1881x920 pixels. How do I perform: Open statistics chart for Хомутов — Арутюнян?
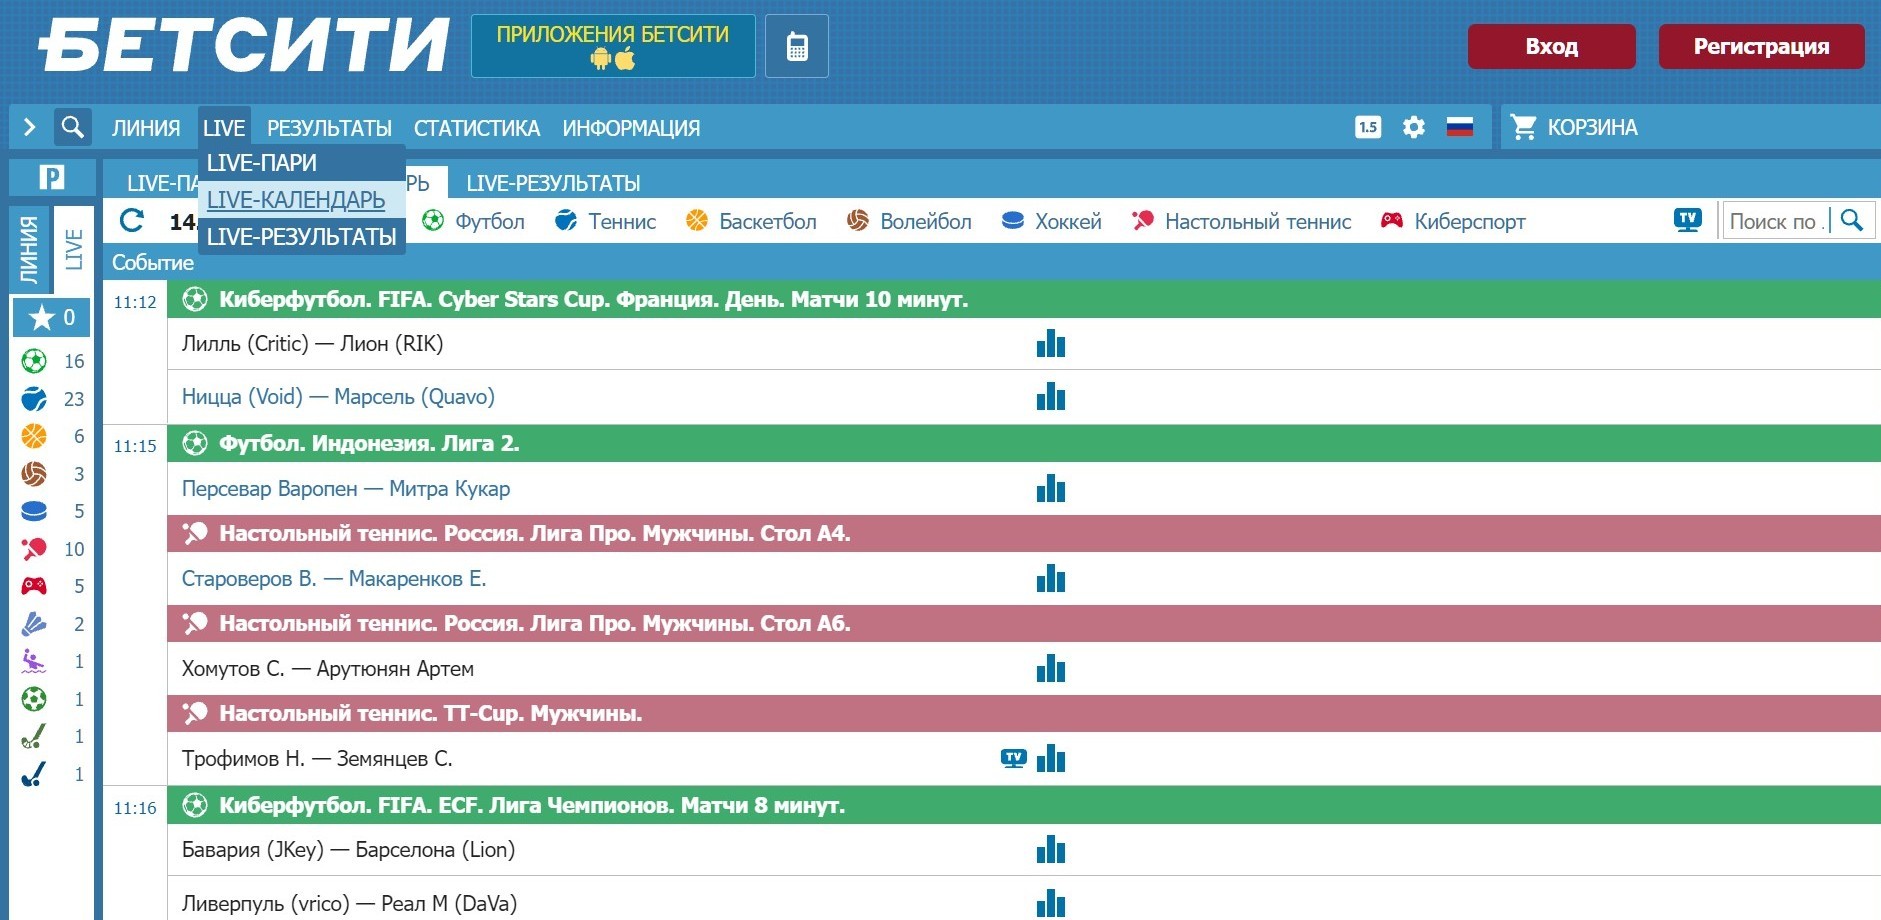(1051, 668)
